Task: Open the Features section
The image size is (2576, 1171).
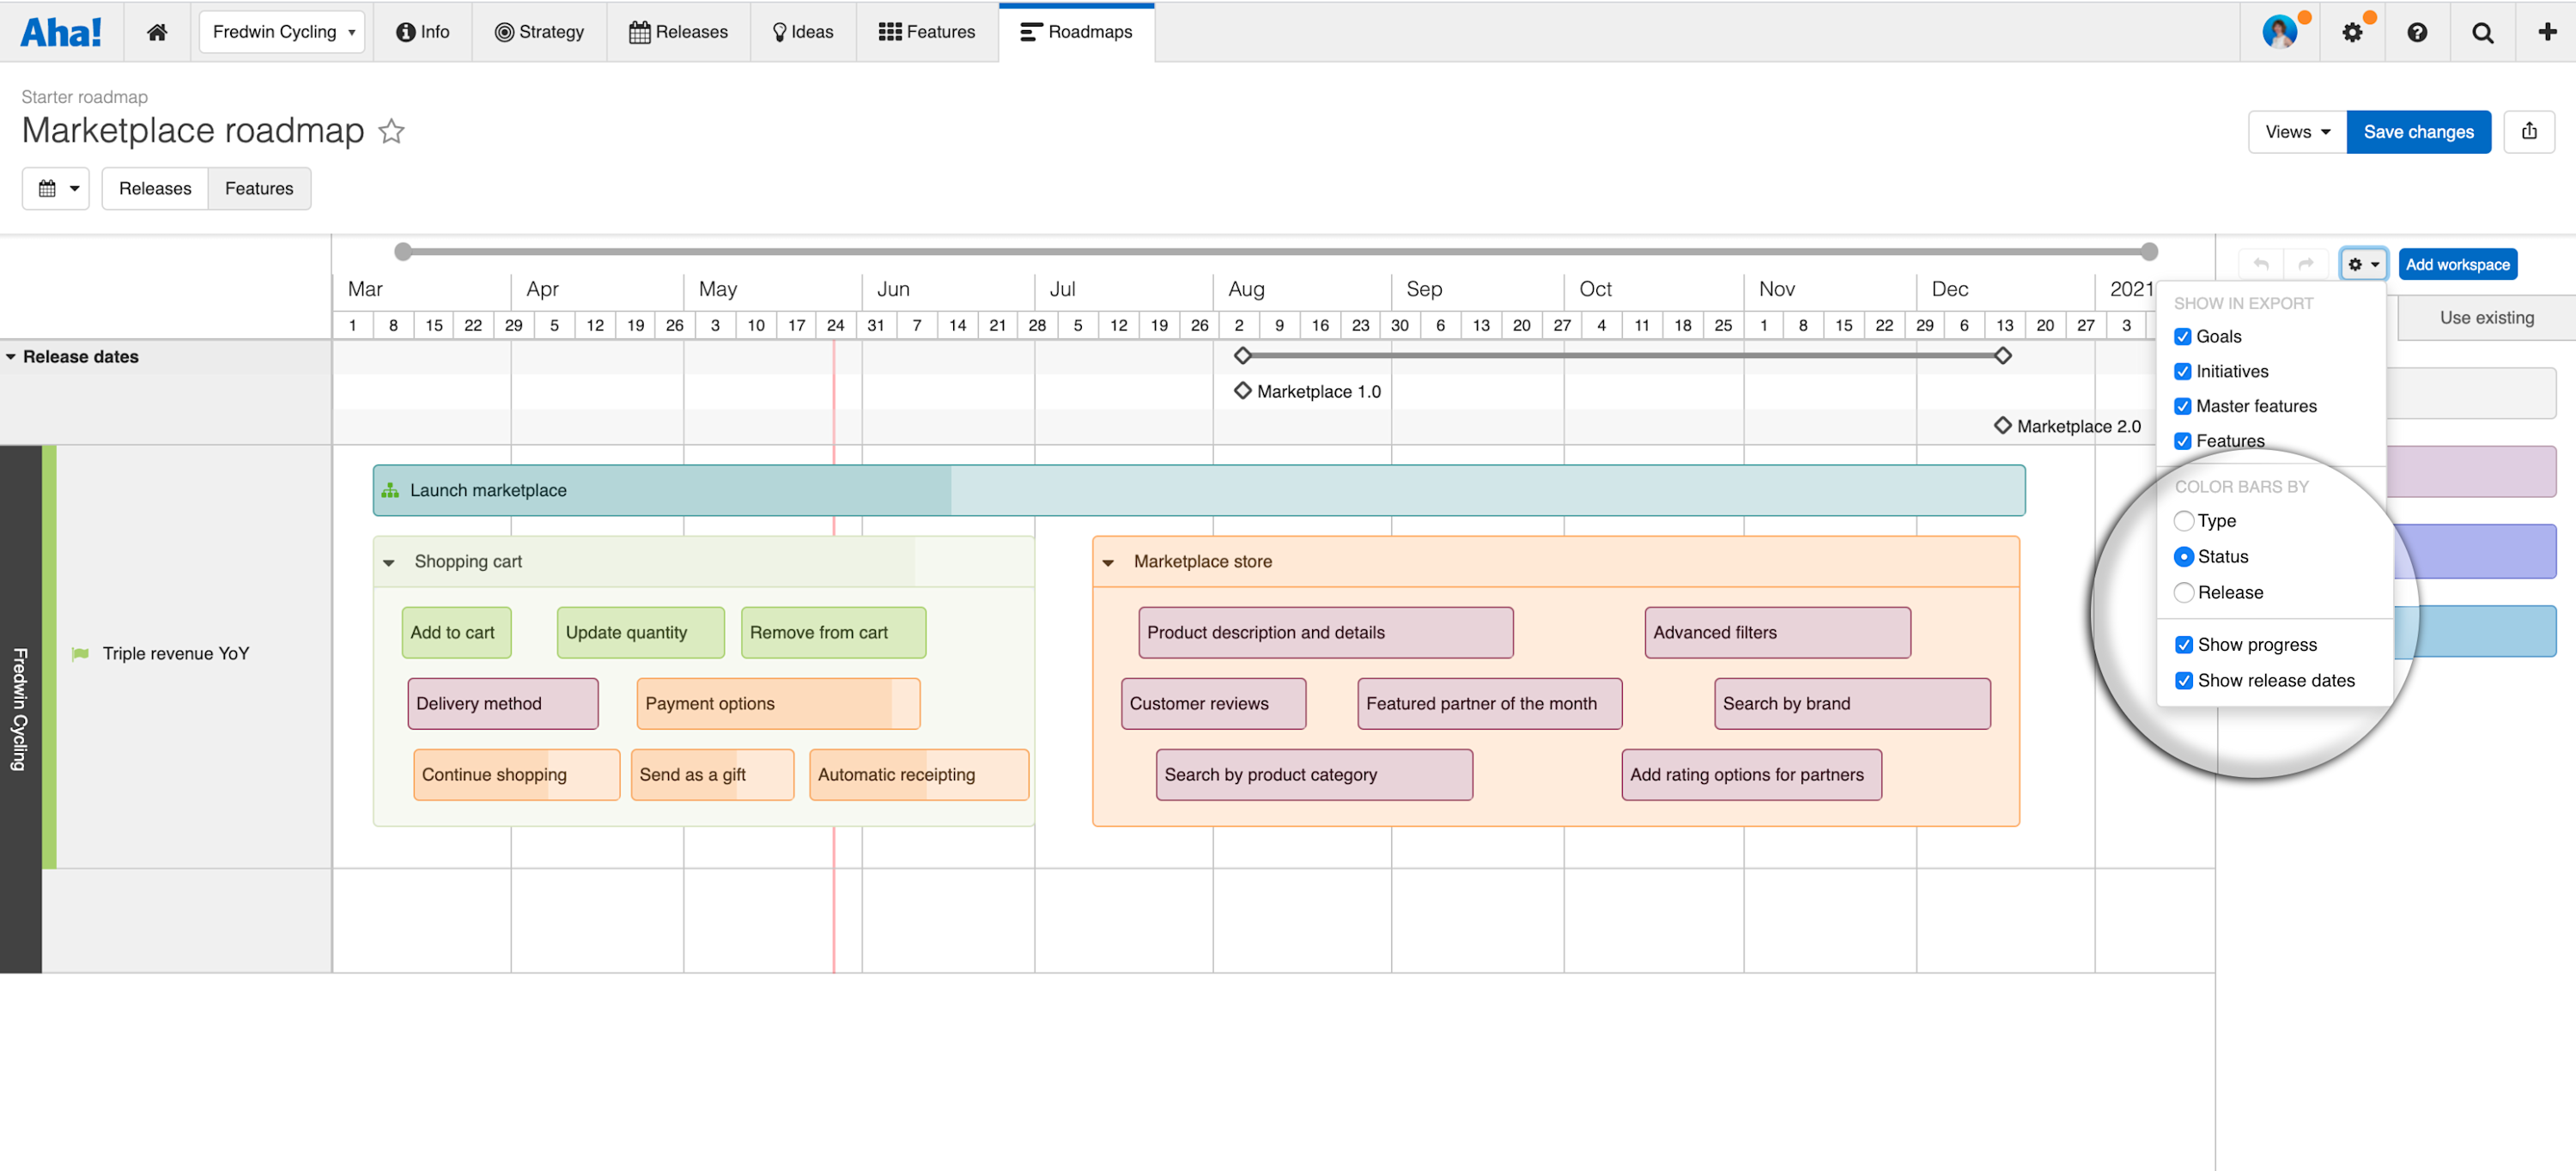Action: (x=926, y=31)
